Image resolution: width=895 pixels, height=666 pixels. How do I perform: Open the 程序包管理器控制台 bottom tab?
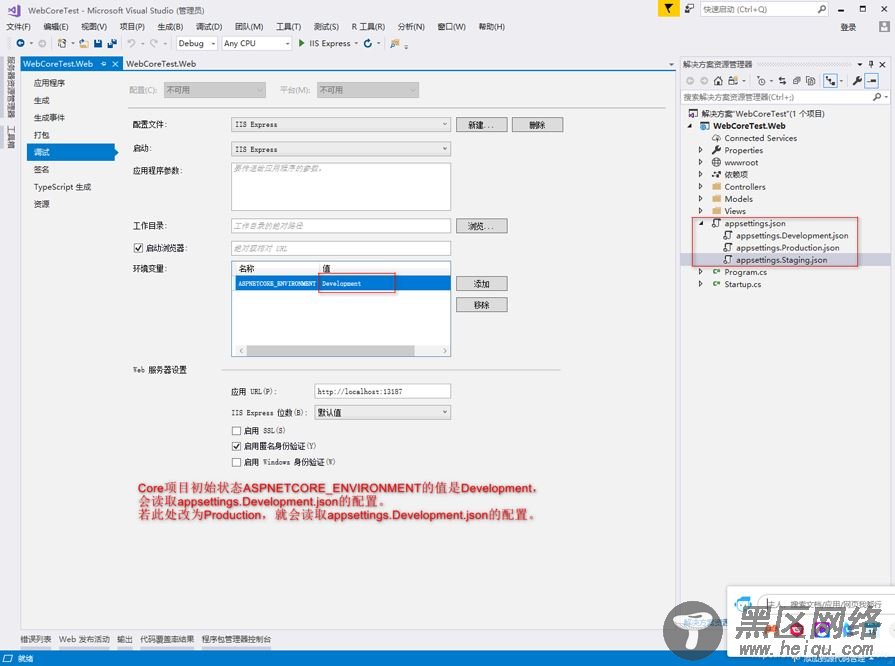coord(236,639)
